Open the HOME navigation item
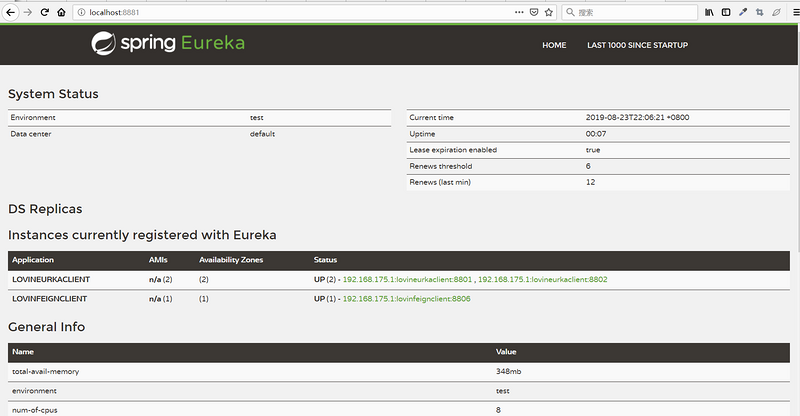Image resolution: width=800 pixels, height=416 pixels. coord(554,45)
